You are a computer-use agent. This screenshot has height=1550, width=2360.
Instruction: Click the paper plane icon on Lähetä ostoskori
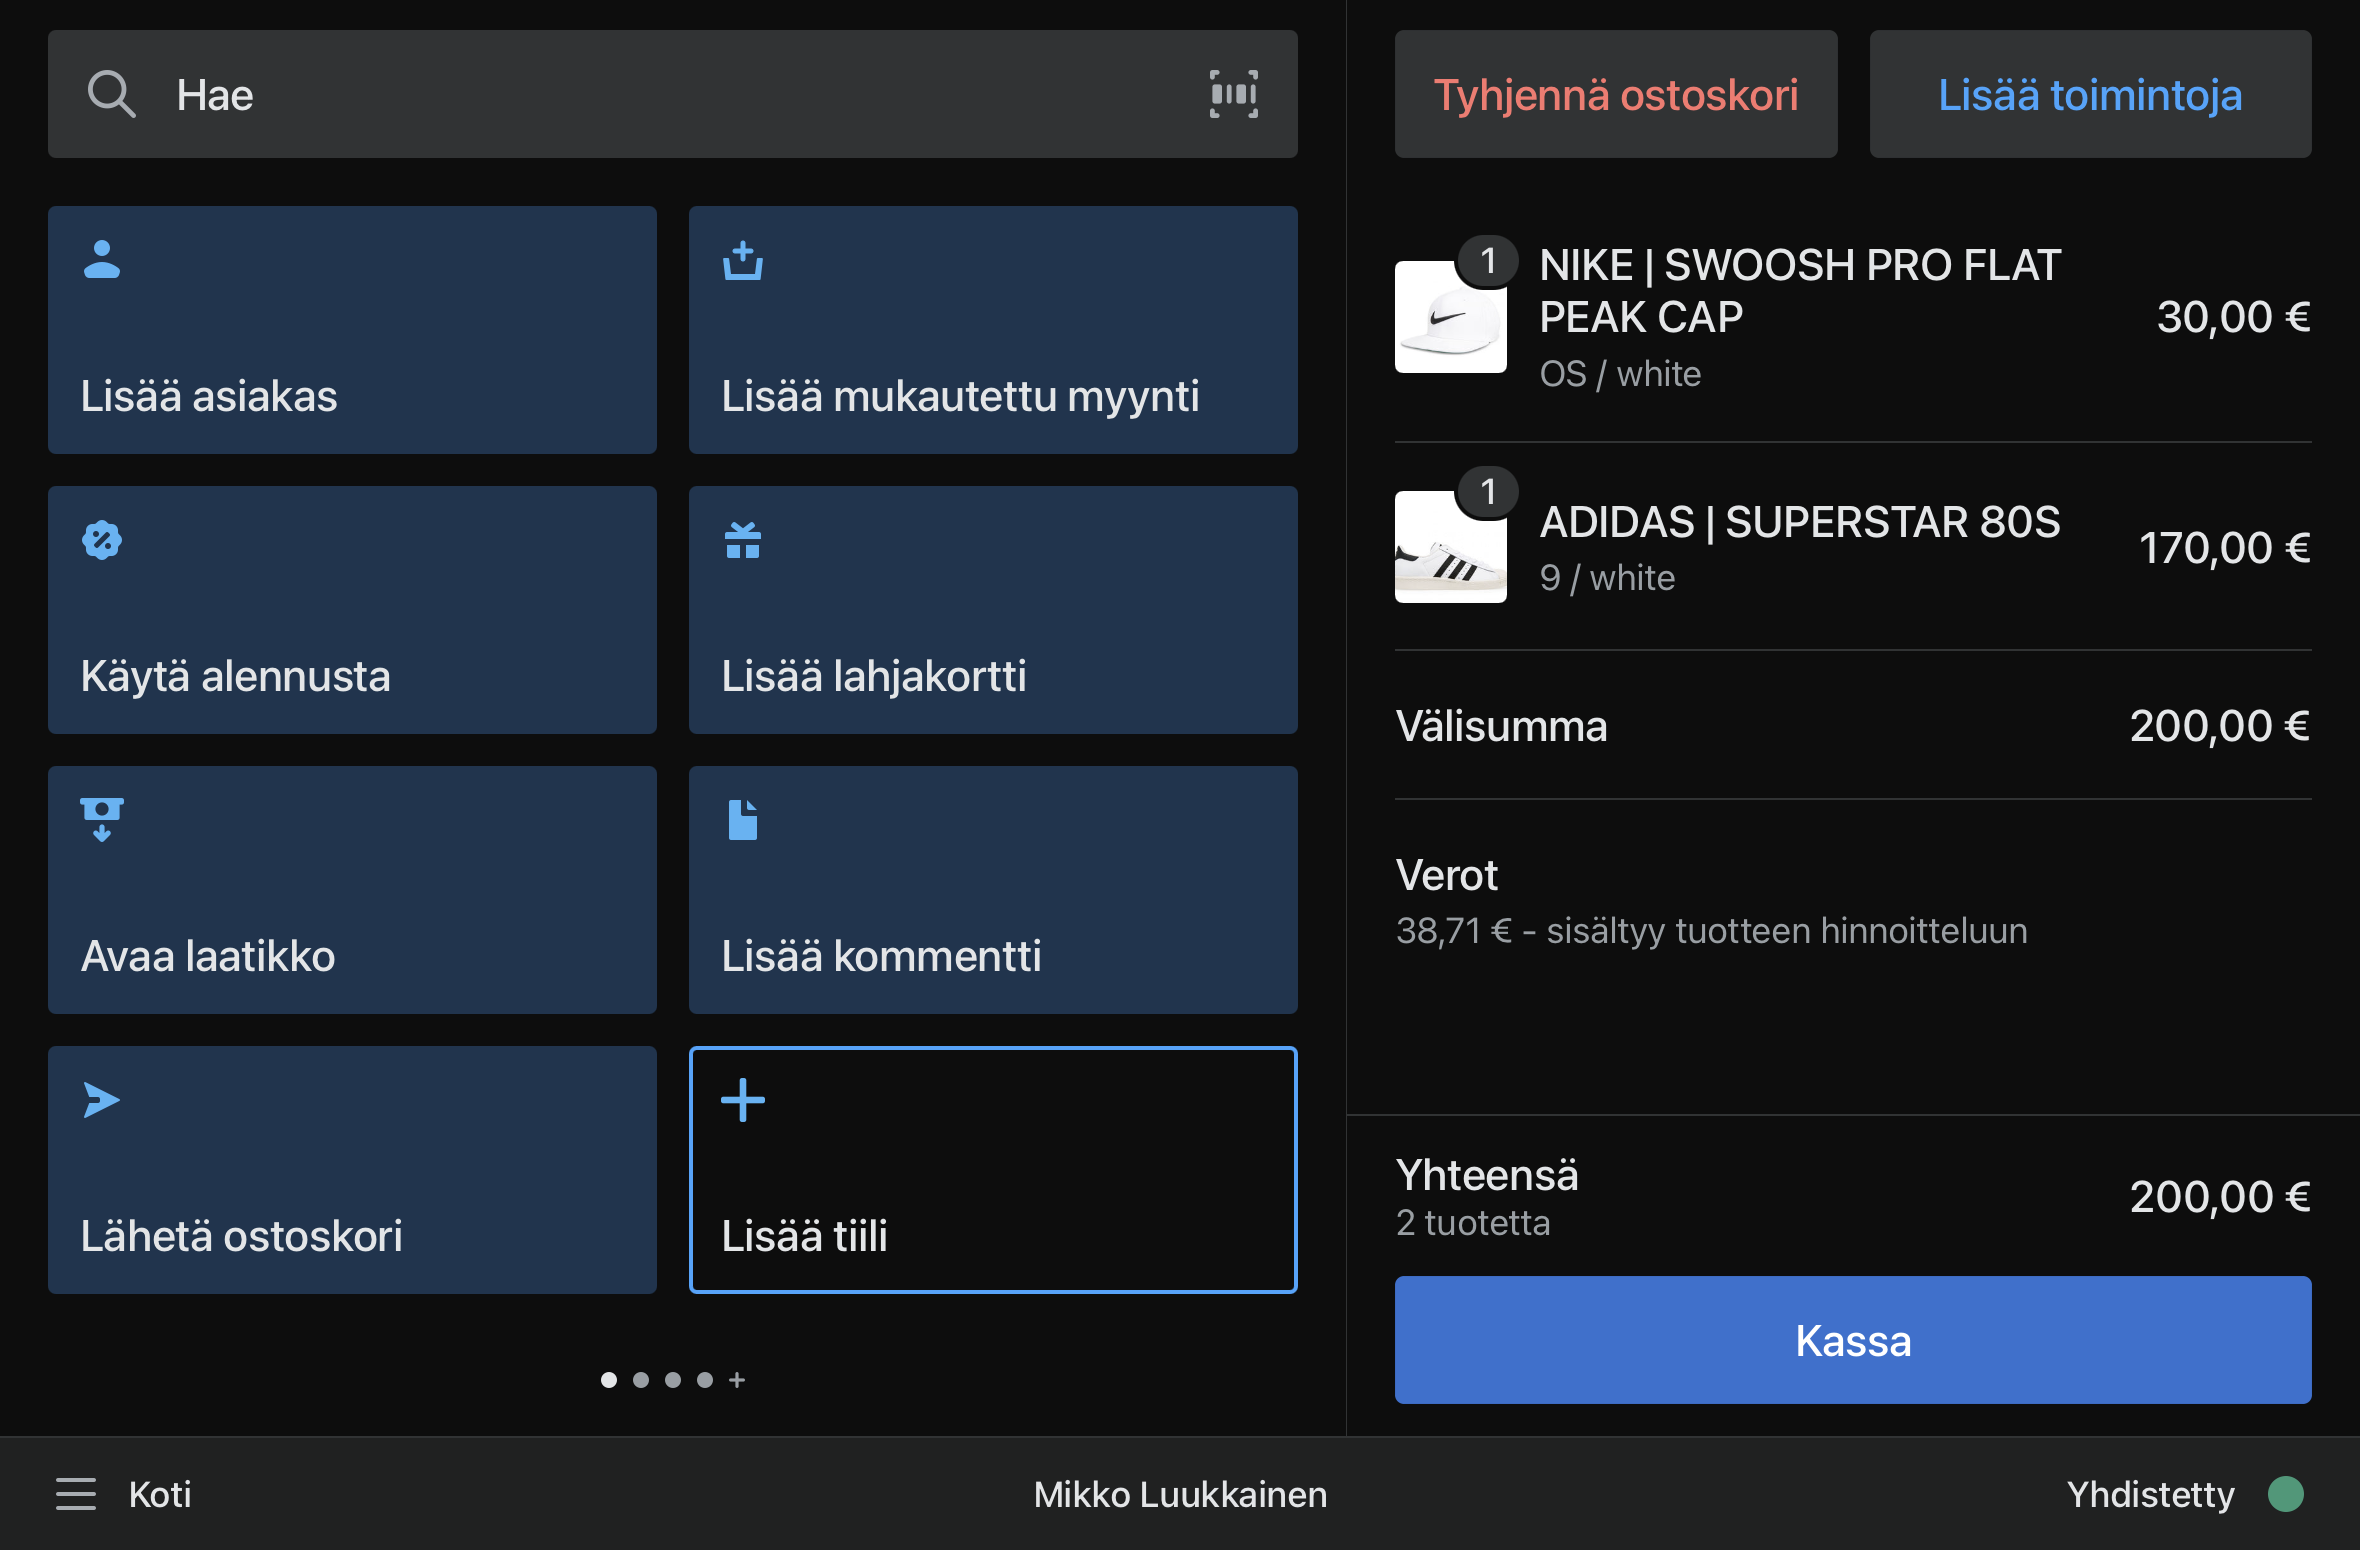click(x=102, y=1100)
